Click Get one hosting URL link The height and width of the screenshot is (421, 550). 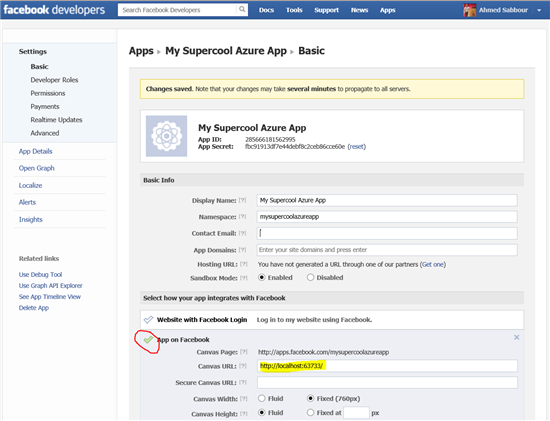coord(433,264)
